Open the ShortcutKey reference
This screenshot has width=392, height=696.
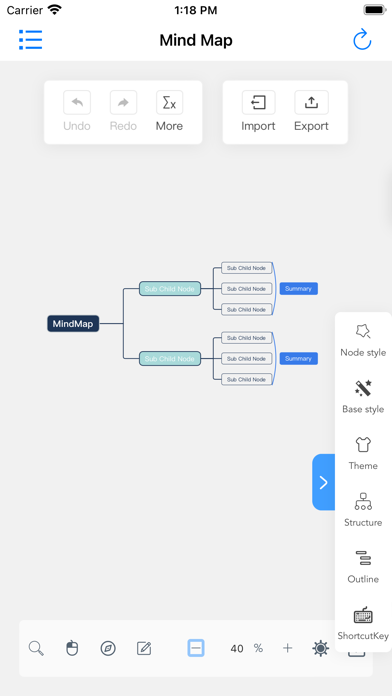(363, 624)
